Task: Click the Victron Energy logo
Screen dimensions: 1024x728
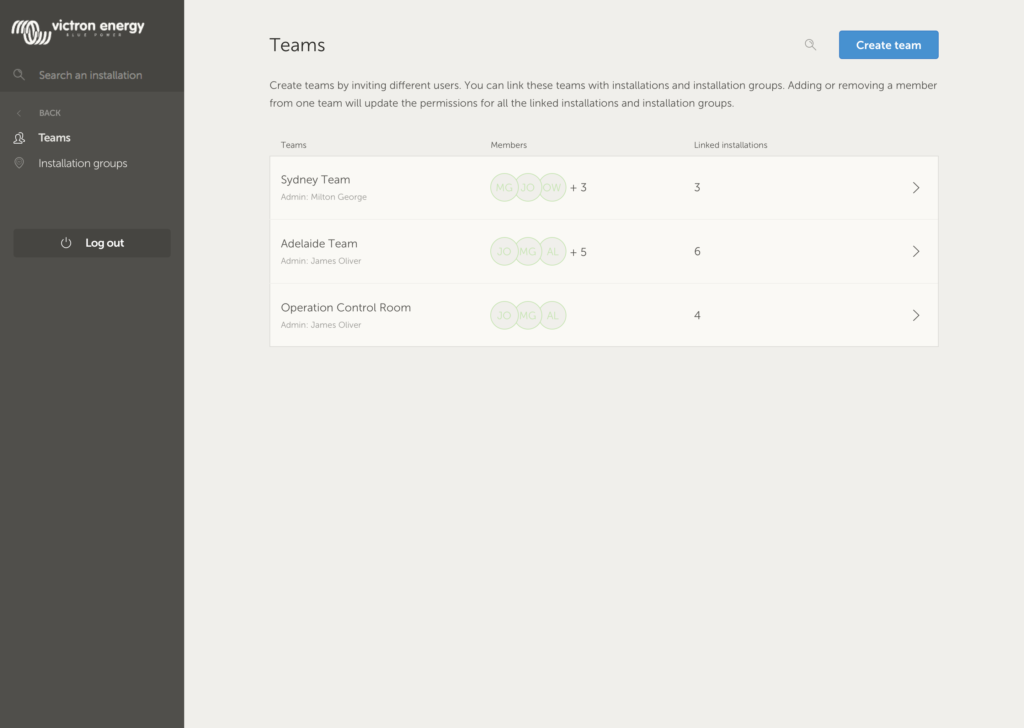Action: [x=78, y=29]
